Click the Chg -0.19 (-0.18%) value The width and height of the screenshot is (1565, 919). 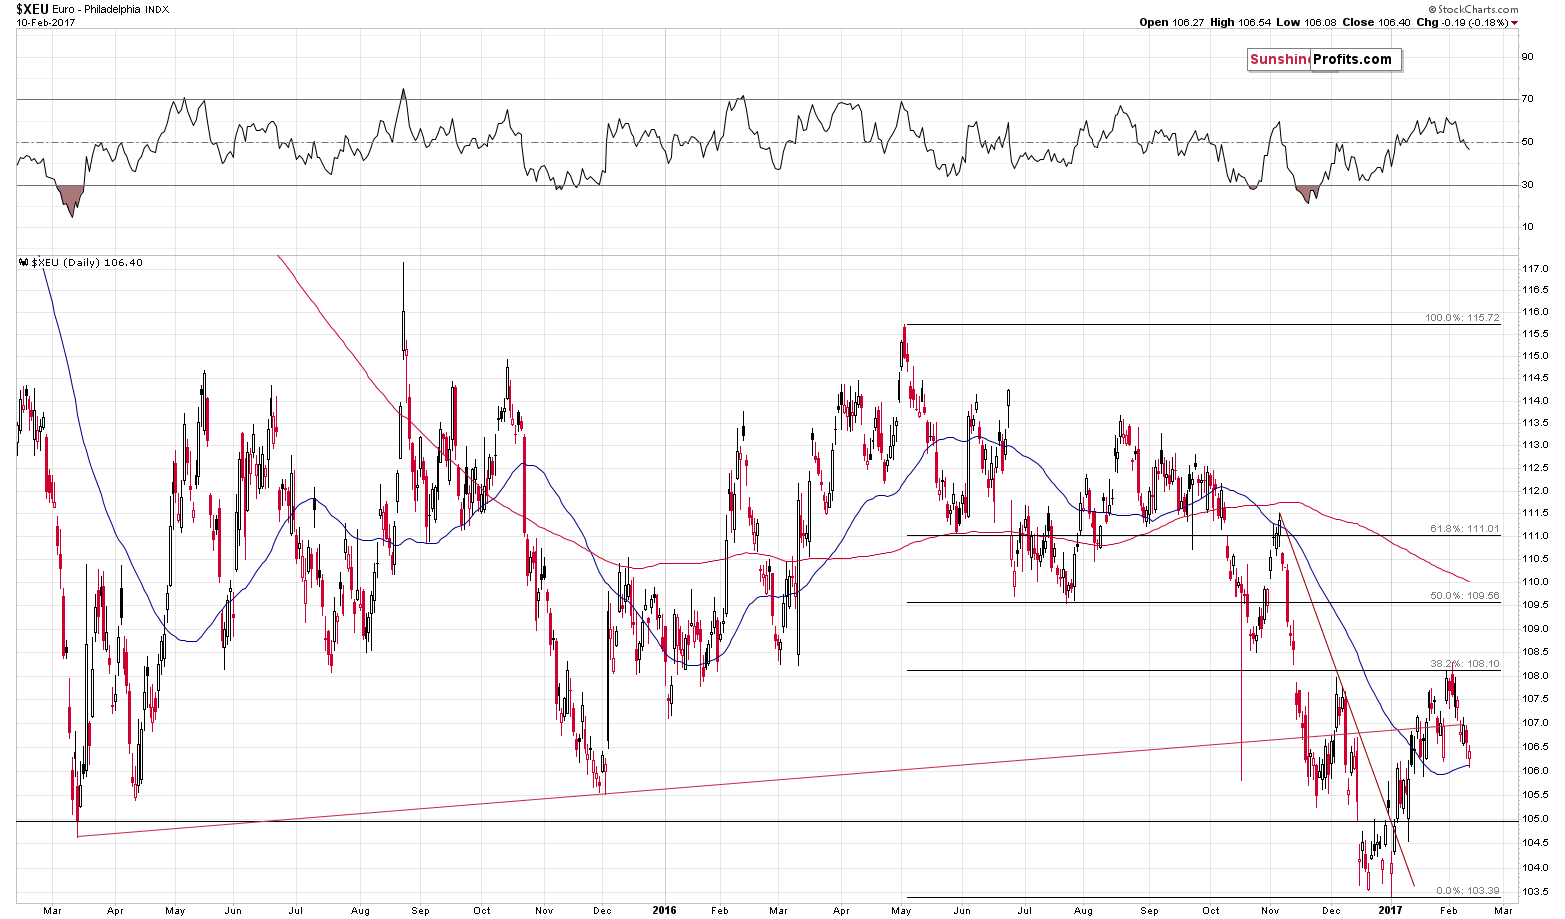[x=1463, y=22]
